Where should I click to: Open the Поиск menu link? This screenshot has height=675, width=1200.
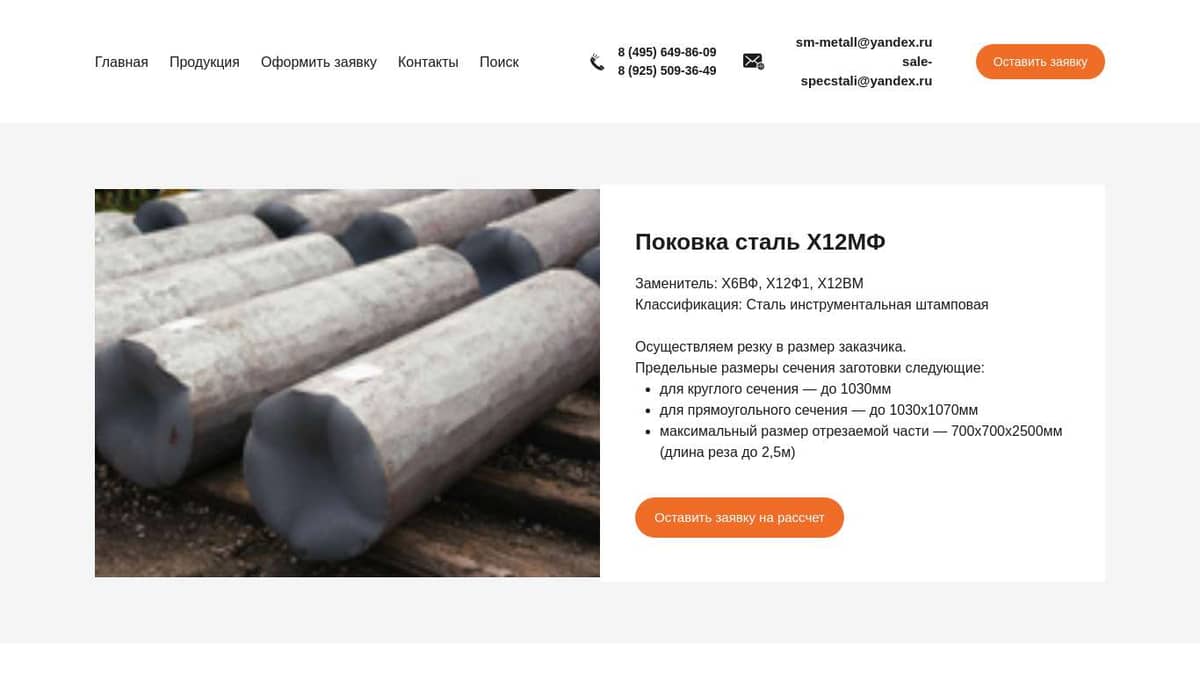(499, 62)
